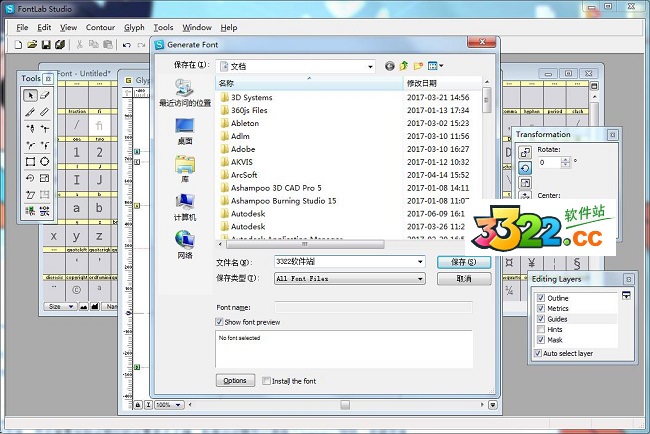
Task: Click the Save (保存) button
Action: tap(464, 262)
